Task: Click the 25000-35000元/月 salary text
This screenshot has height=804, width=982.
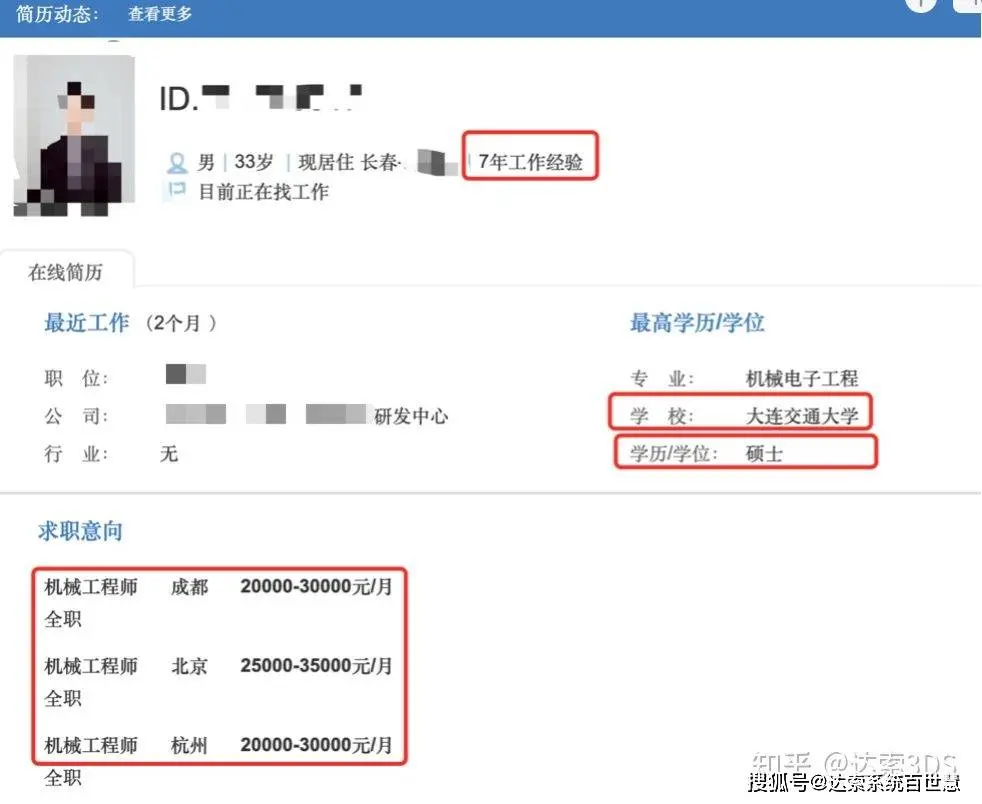Action: click(316, 666)
